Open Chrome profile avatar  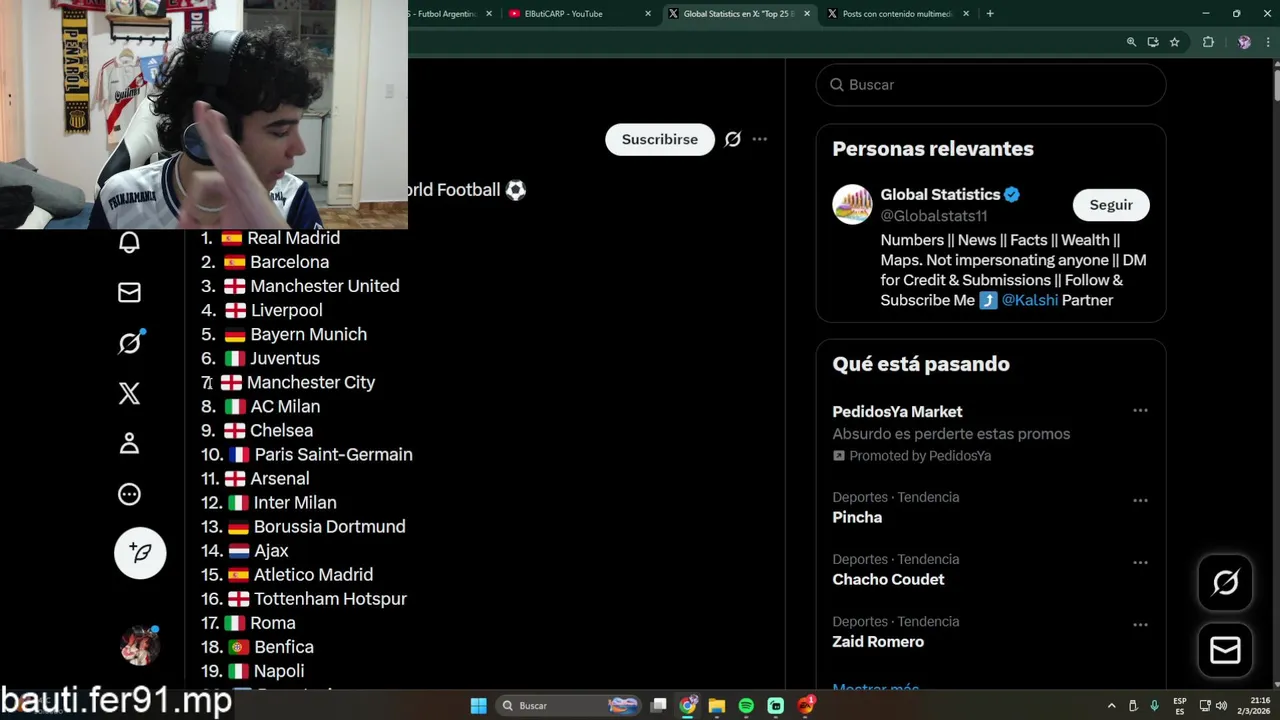click(1244, 42)
